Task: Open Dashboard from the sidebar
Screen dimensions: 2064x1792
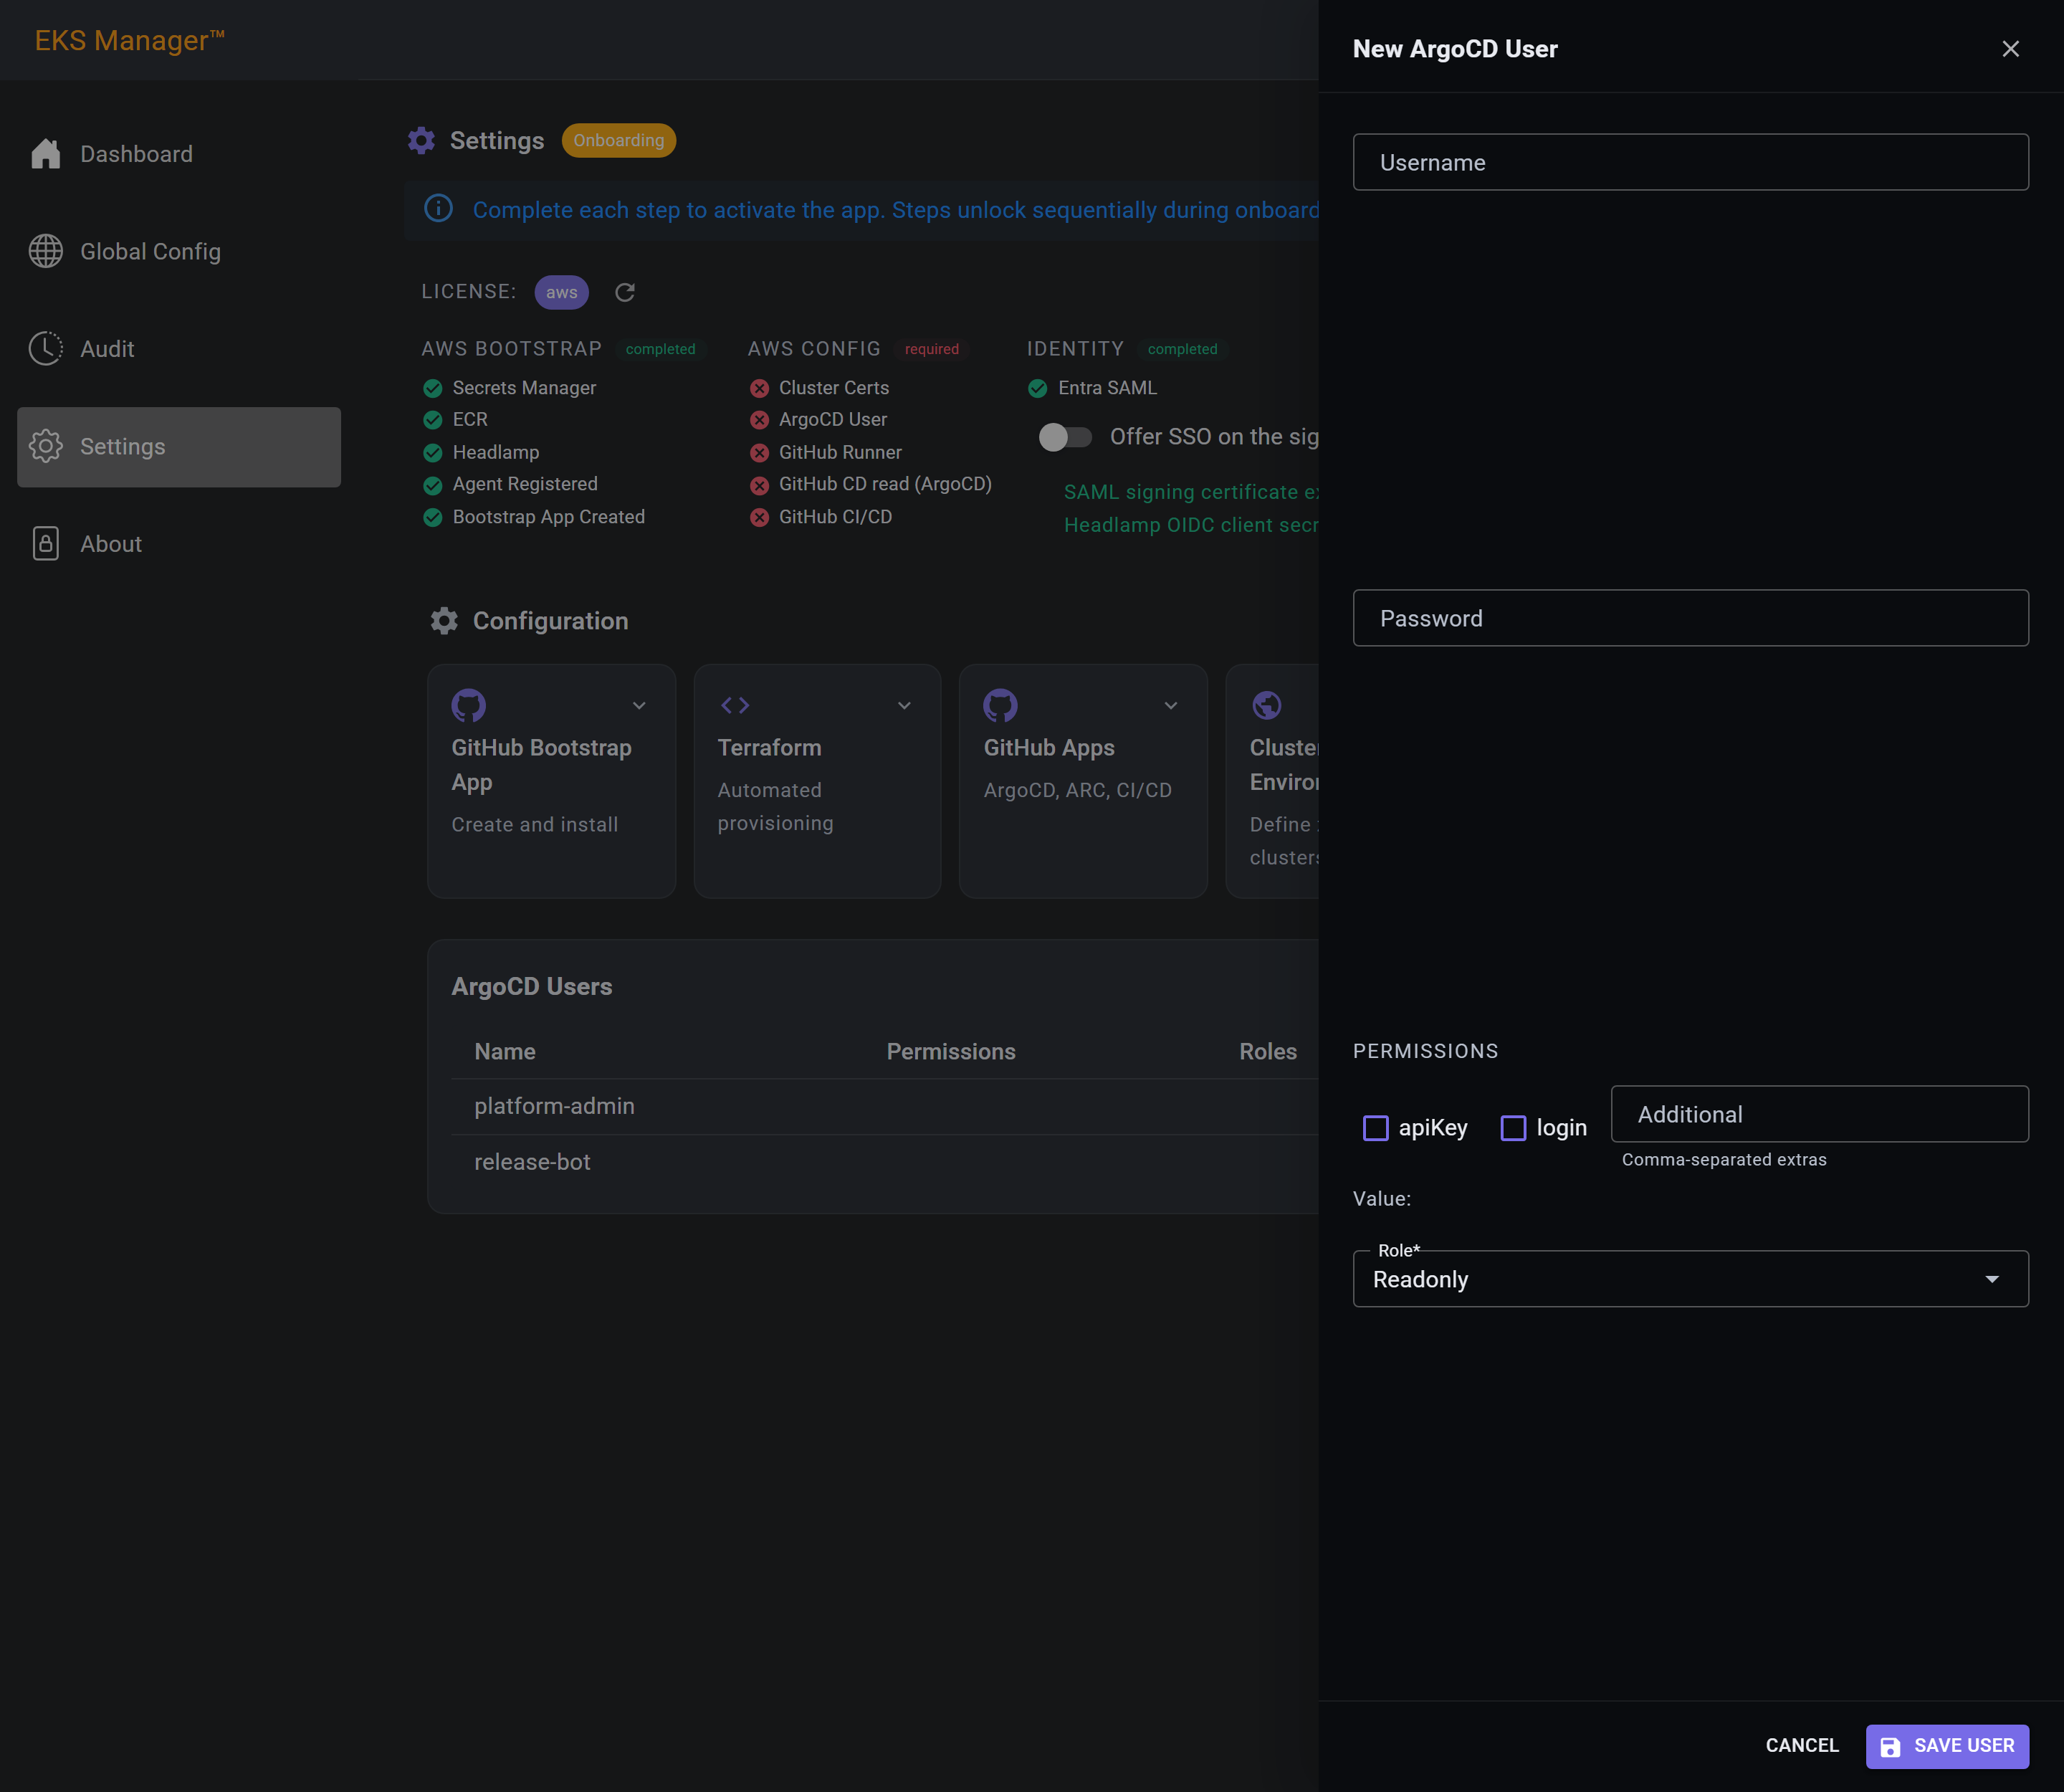Action: (179, 154)
